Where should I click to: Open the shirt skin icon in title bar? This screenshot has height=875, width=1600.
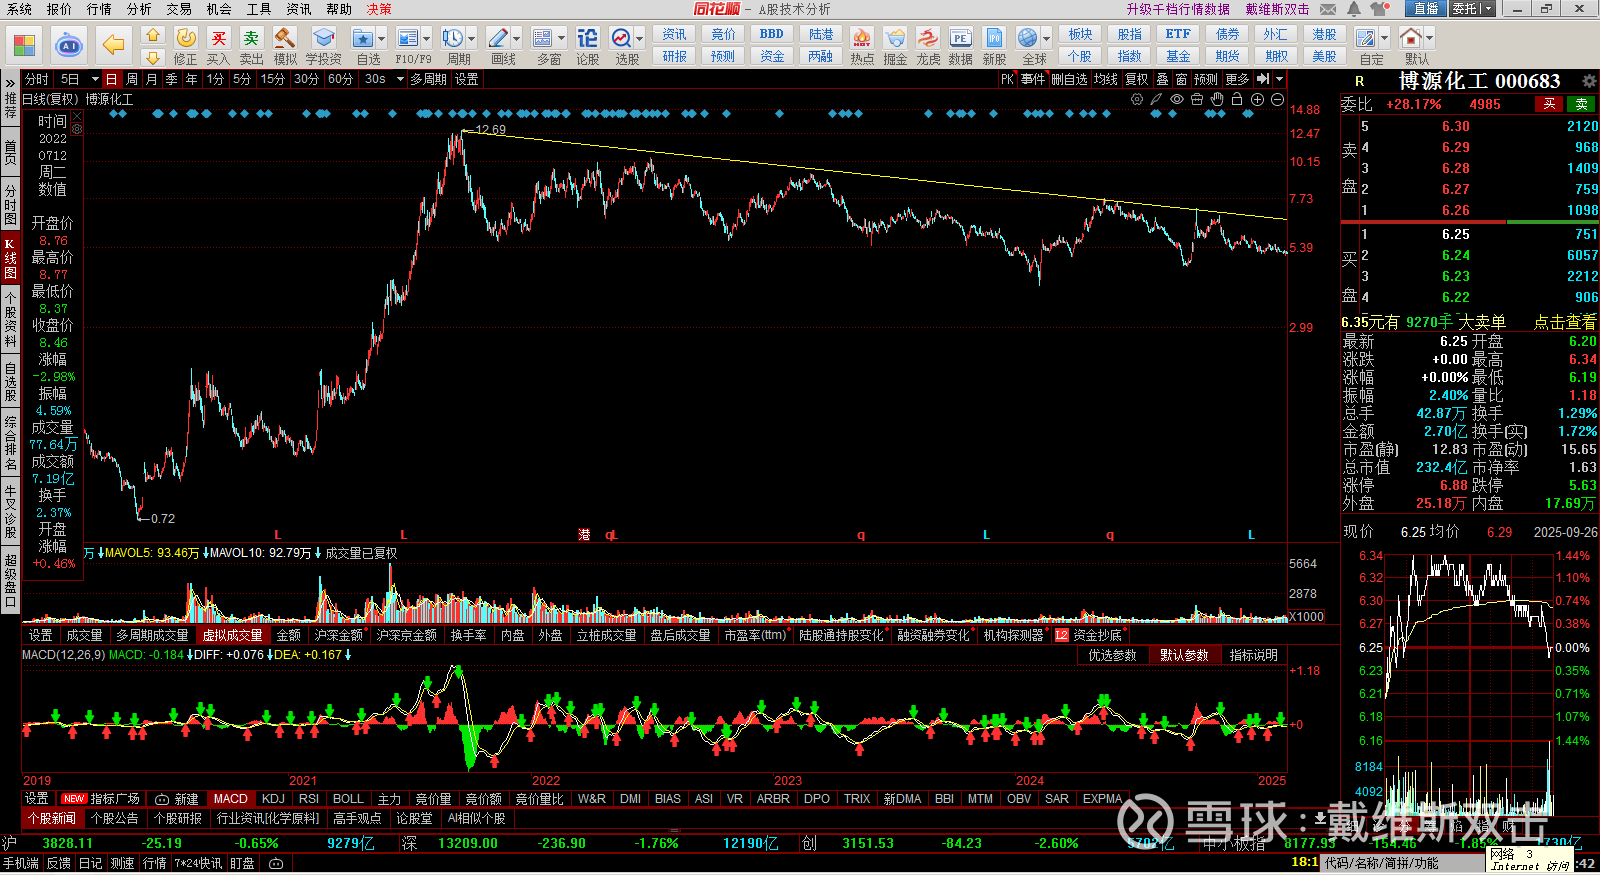(1380, 9)
